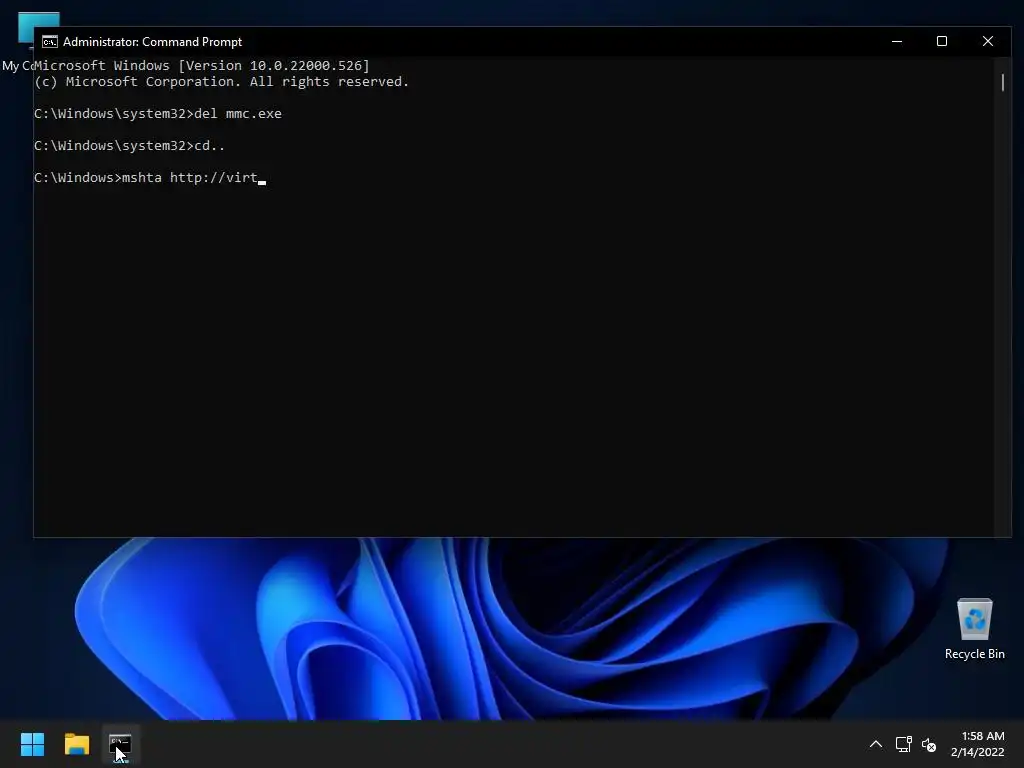
Task: Open File Explorer from the taskbar
Action: [x=76, y=744]
